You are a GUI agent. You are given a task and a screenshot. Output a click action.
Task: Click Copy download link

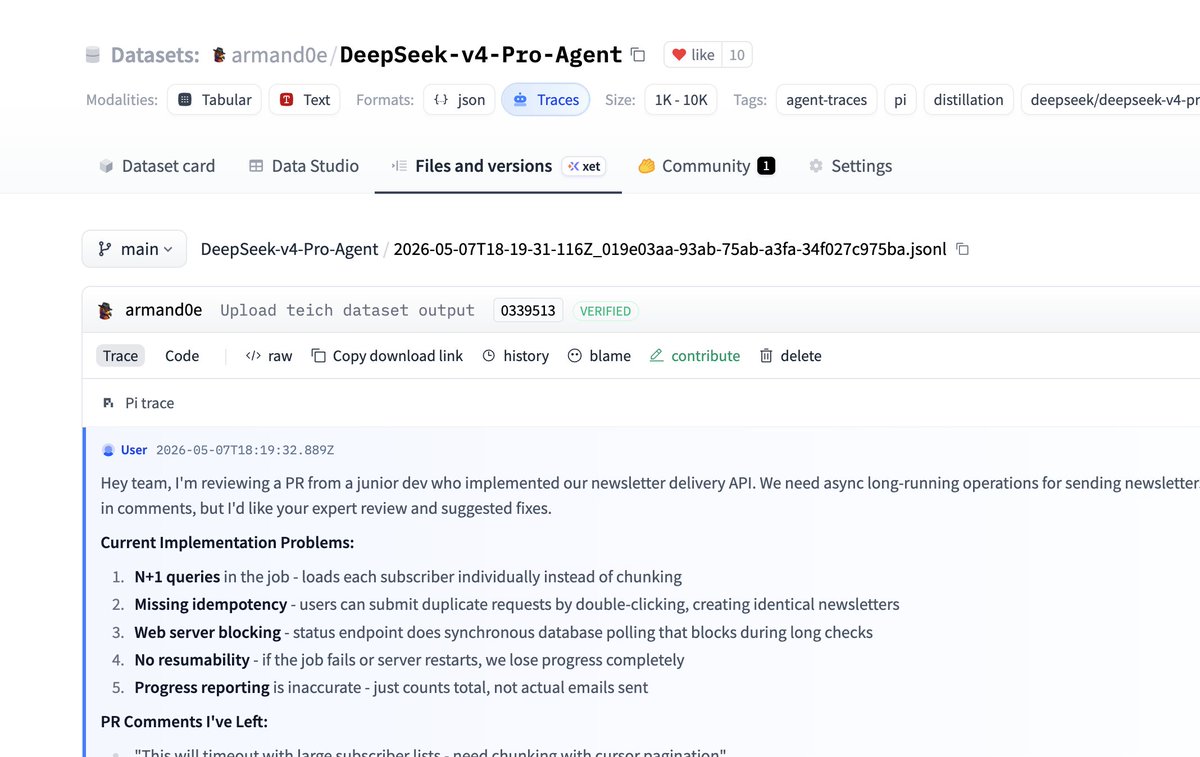click(387, 356)
